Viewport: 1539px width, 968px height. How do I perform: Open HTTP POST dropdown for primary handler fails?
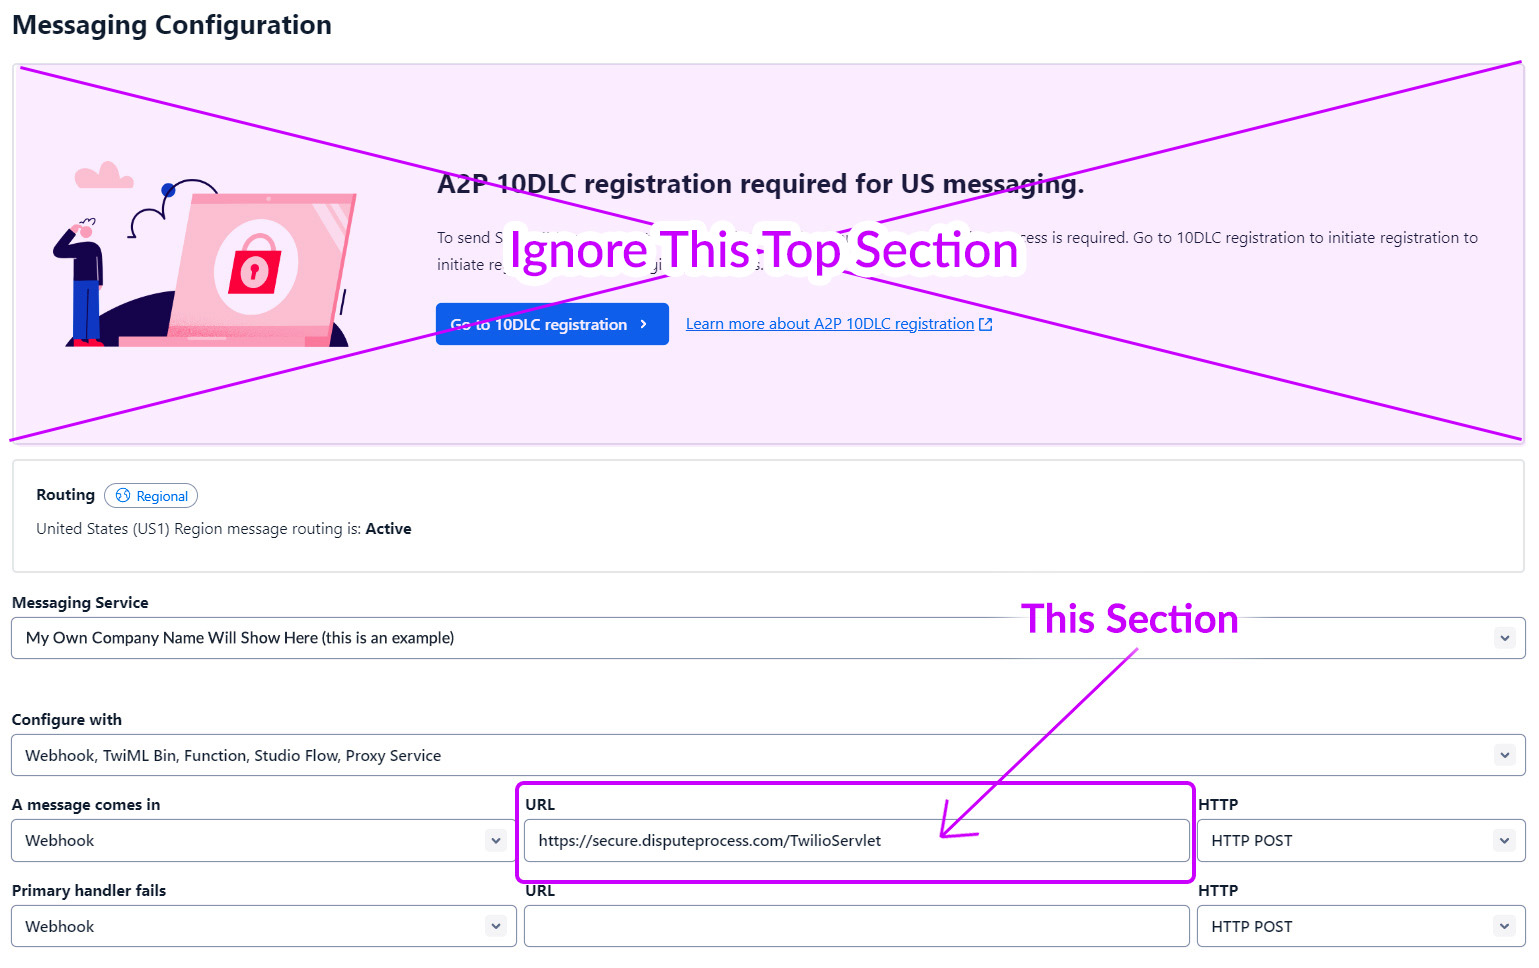pyautogui.click(x=1361, y=927)
